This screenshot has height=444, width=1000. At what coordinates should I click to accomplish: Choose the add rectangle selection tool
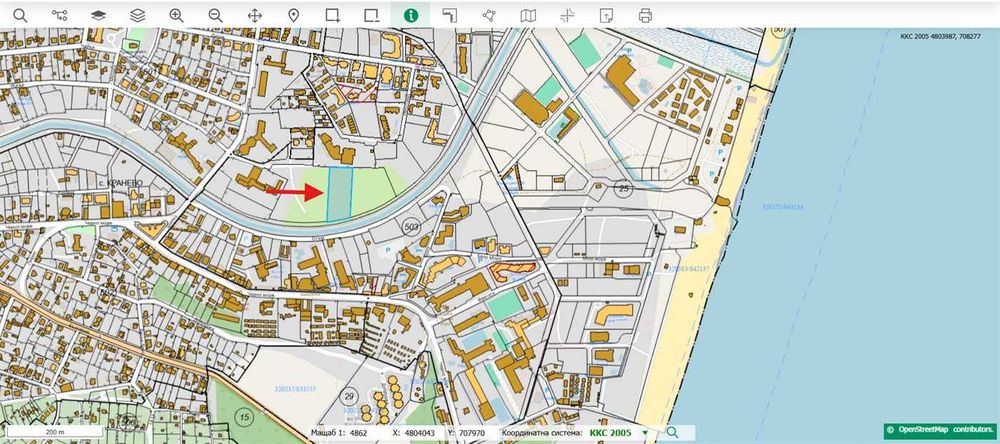332,15
